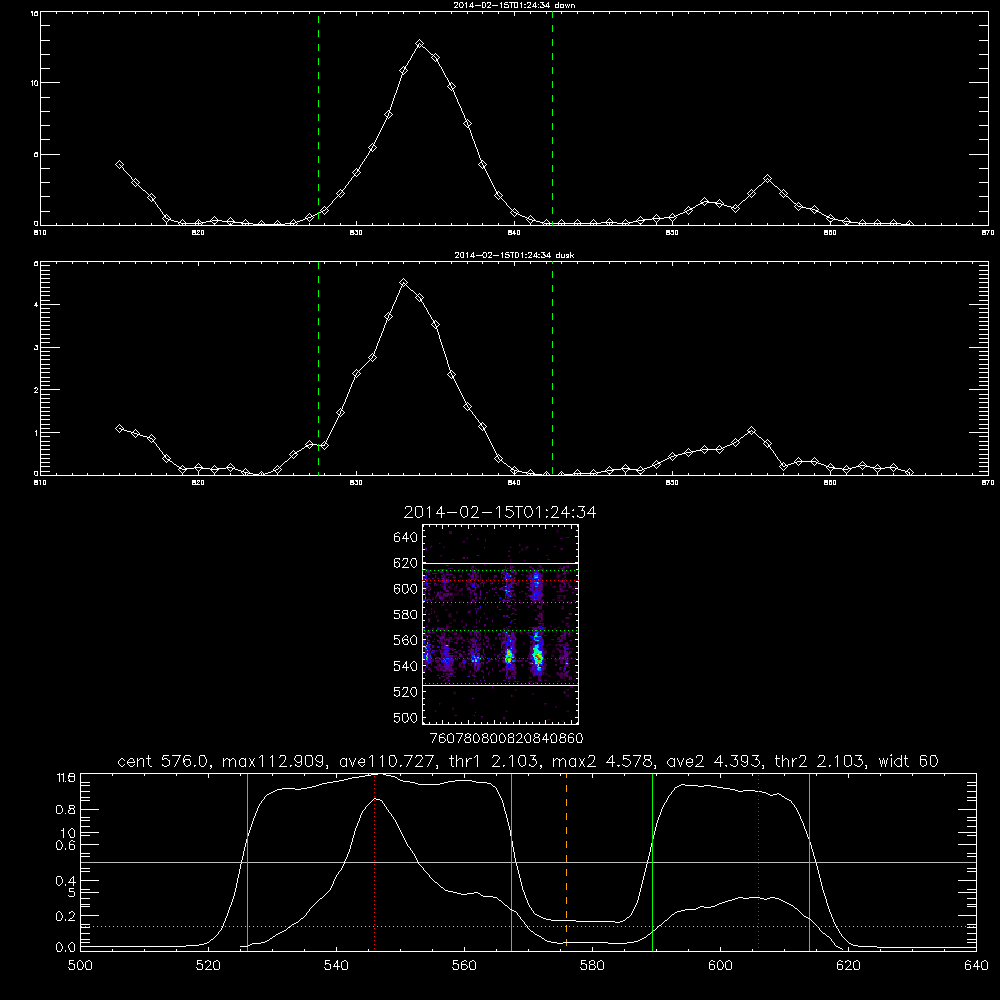This screenshot has width=1000, height=1000.
Task: Click the spectral image thumbnail
Action: tap(501, 624)
